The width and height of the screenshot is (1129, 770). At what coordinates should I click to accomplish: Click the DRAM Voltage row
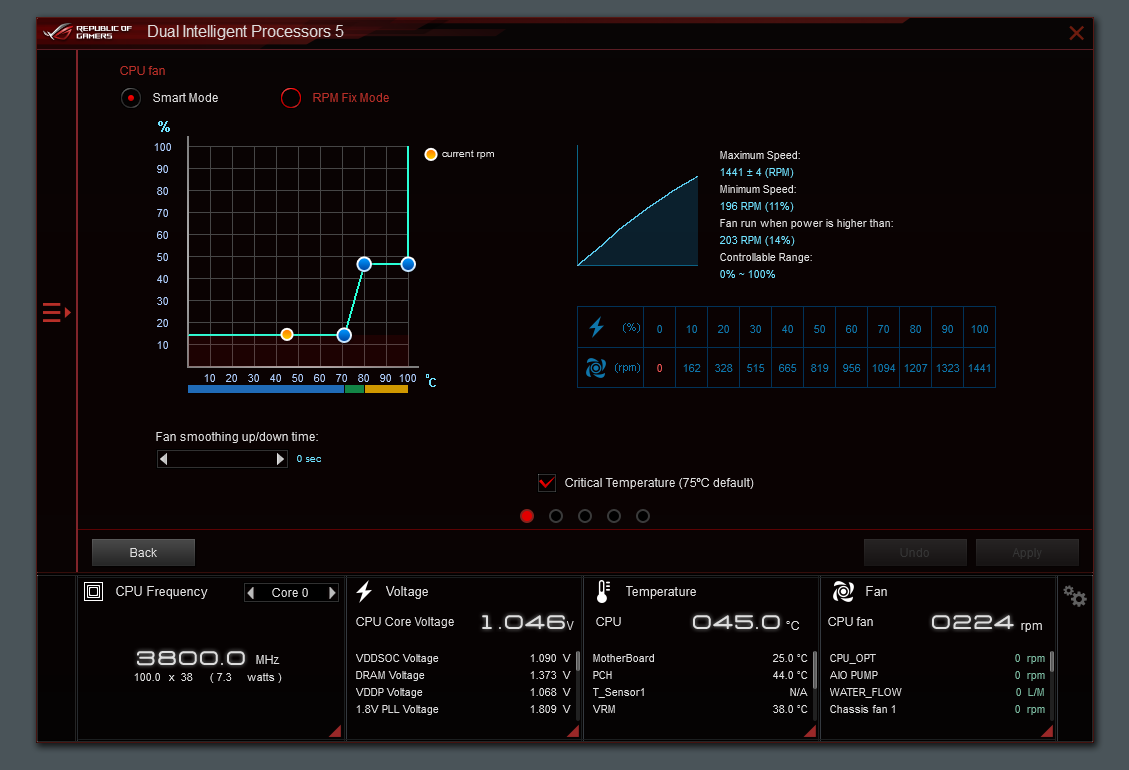(463, 676)
